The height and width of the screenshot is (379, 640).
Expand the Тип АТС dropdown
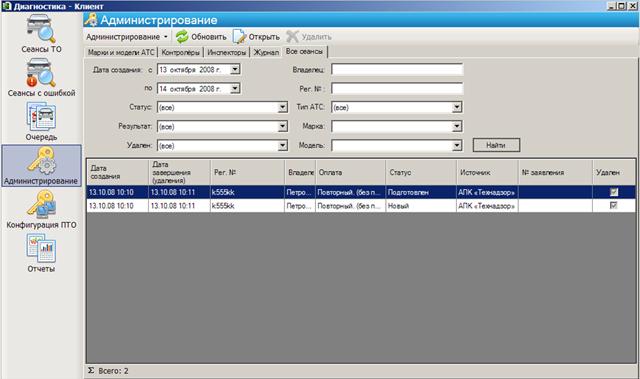point(457,107)
